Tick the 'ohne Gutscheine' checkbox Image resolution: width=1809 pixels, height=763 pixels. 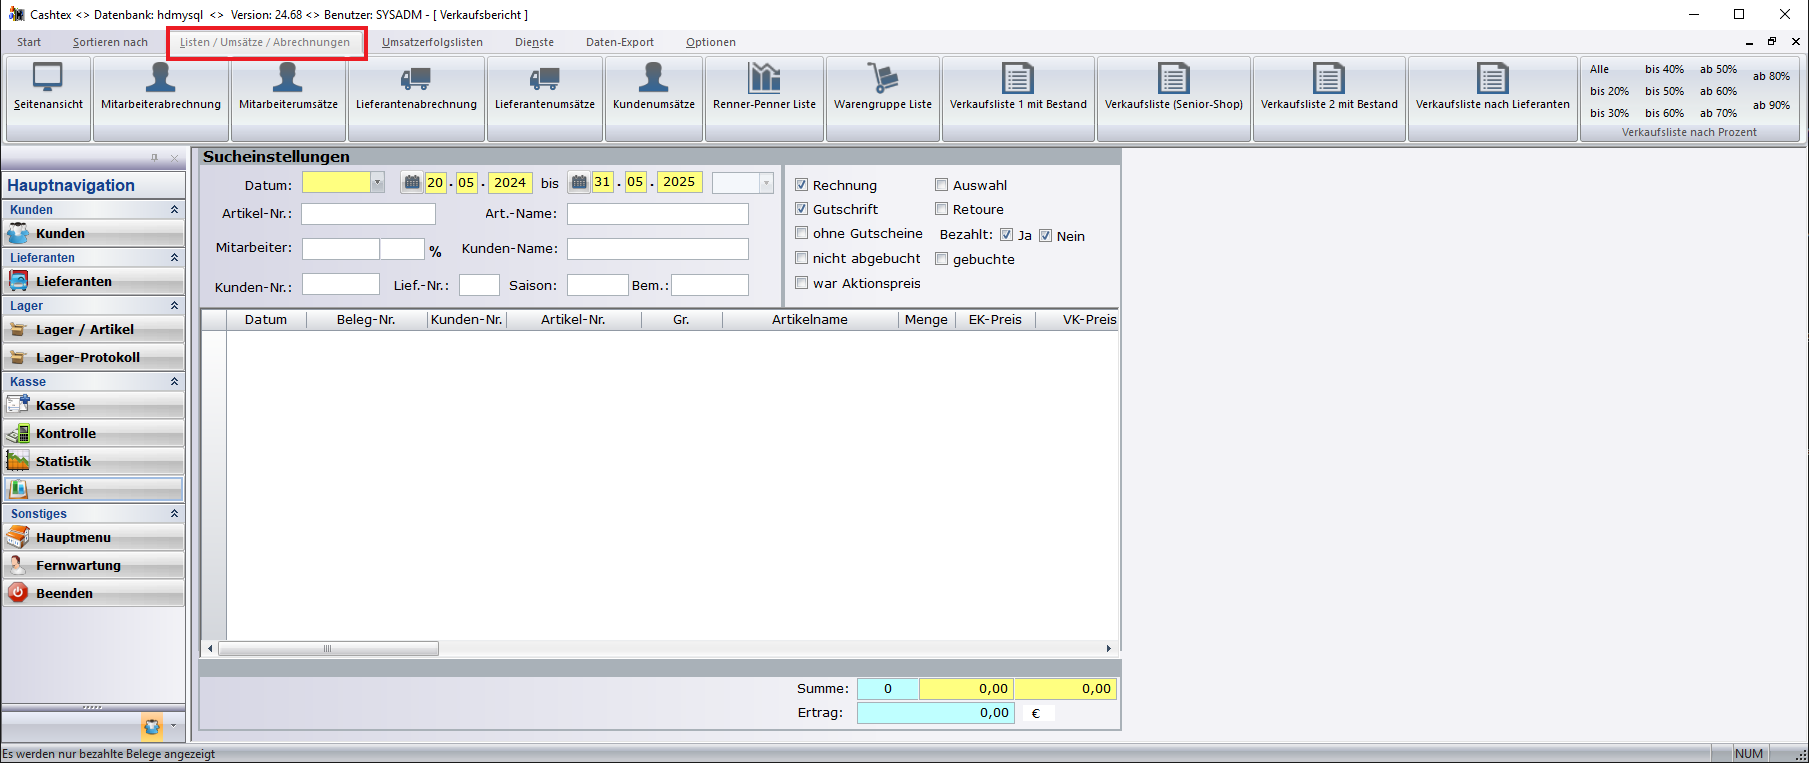pyautogui.click(x=802, y=233)
